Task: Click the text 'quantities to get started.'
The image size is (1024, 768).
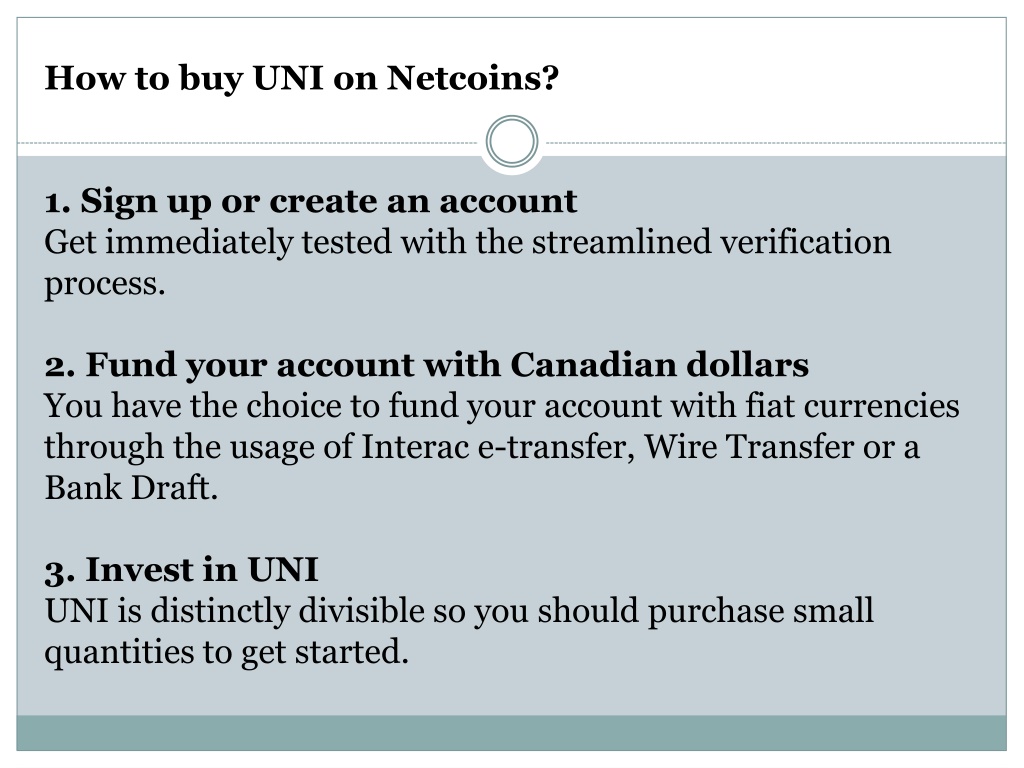Action: [227, 652]
